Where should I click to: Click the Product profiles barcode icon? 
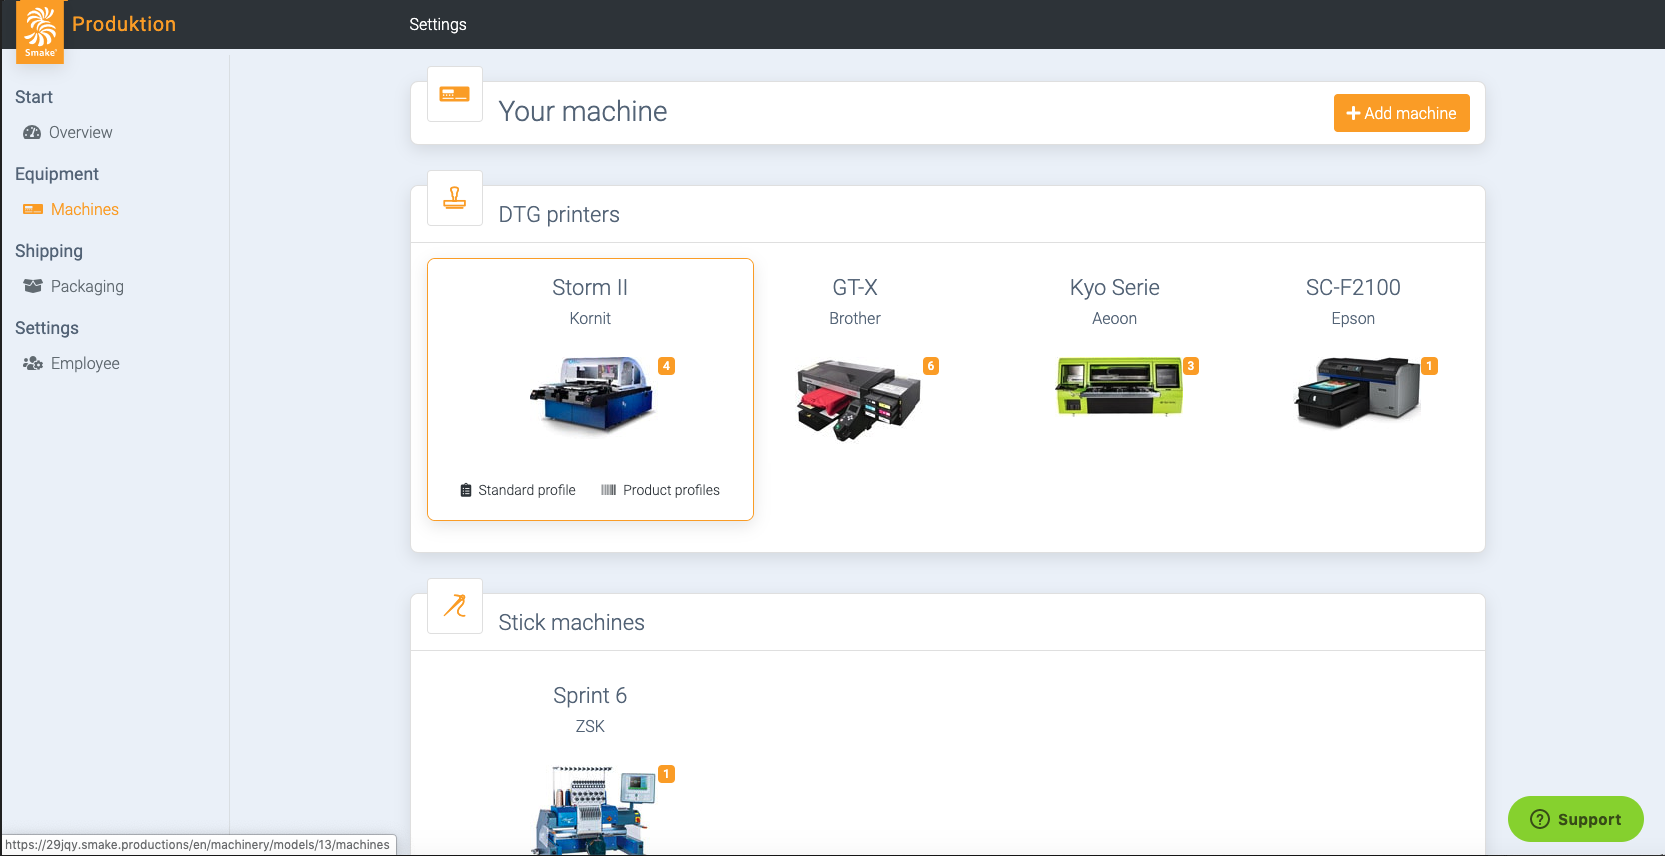click(x=608, y=490)
